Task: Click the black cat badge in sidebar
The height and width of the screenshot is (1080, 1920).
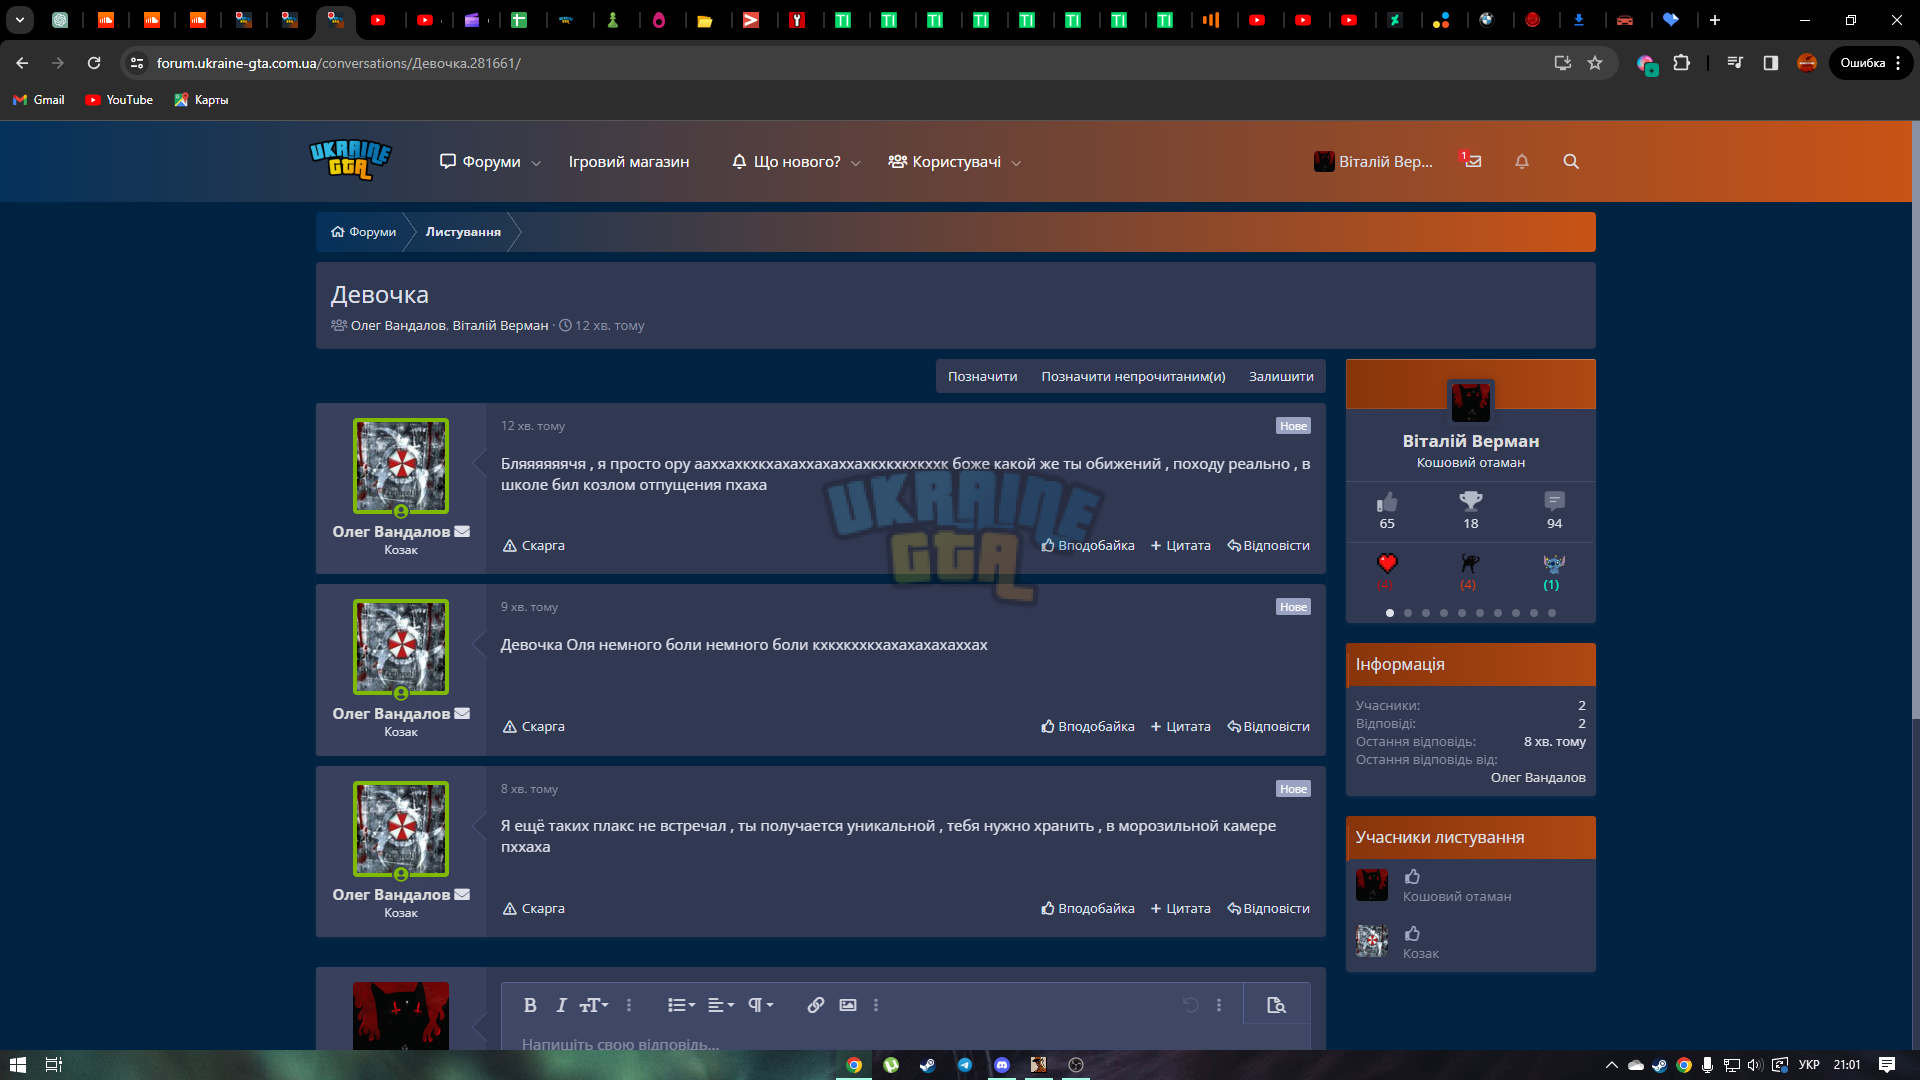Action: (x=1469, y=564)
